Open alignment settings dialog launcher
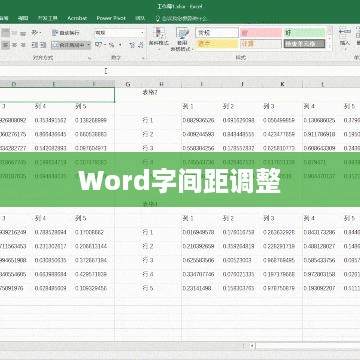Screen dimensions: 360x360 click(89, 58)
